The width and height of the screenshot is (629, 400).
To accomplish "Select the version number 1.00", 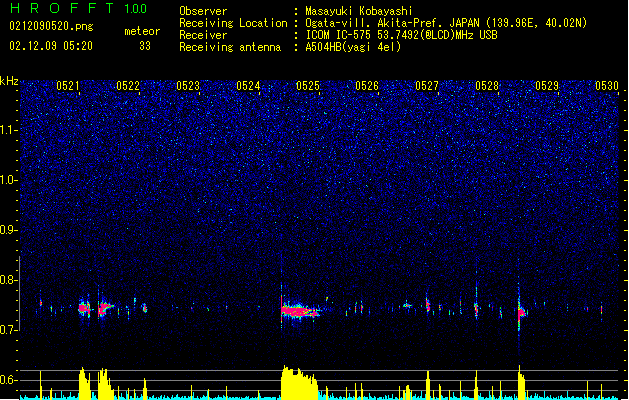I will [136, 9].
